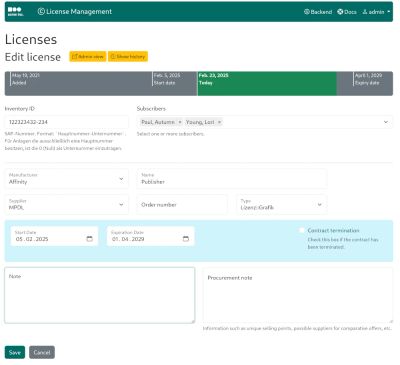Open the Backend link
The width and height of the screenshot is (400, 365).
click(318, 12)
